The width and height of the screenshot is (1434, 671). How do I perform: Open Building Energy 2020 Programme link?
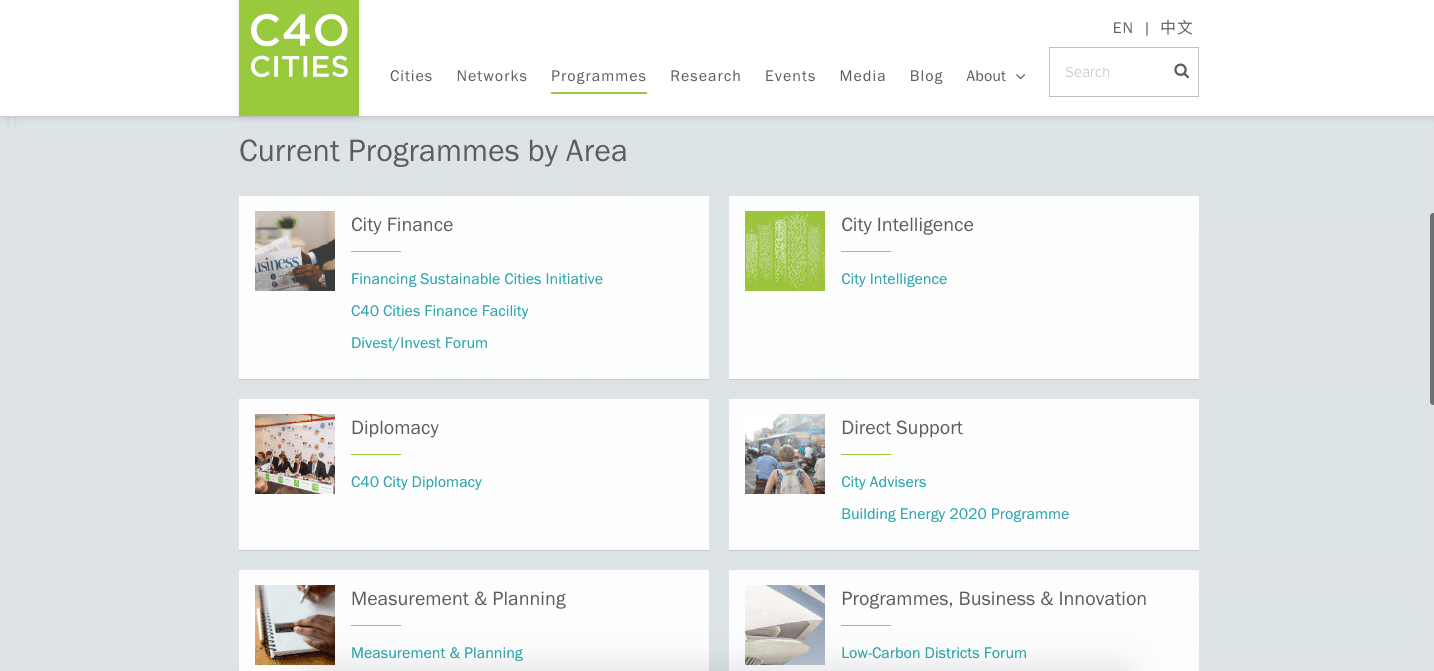[x=955, y=514]
